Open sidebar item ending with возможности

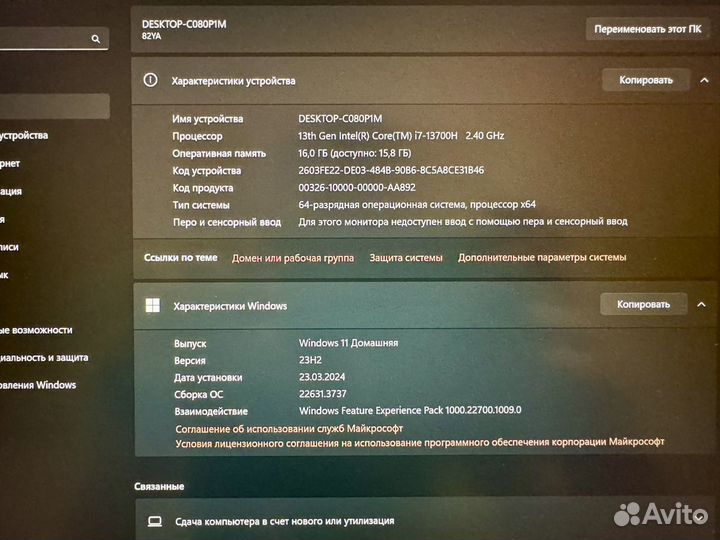click(36, 330)
